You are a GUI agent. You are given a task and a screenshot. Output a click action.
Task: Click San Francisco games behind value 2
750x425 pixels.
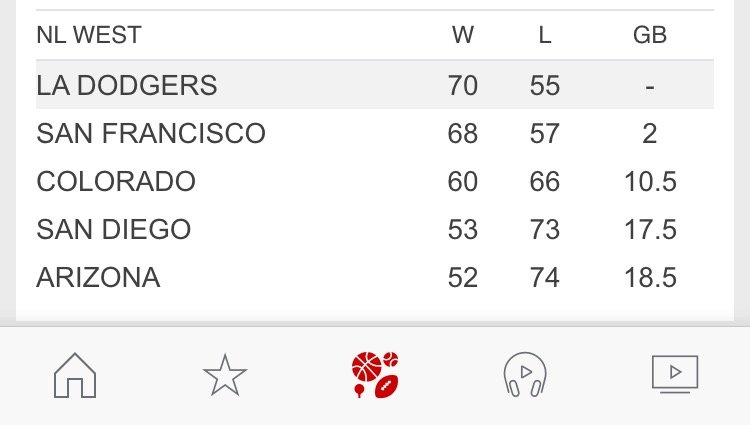tap(650, 133)
